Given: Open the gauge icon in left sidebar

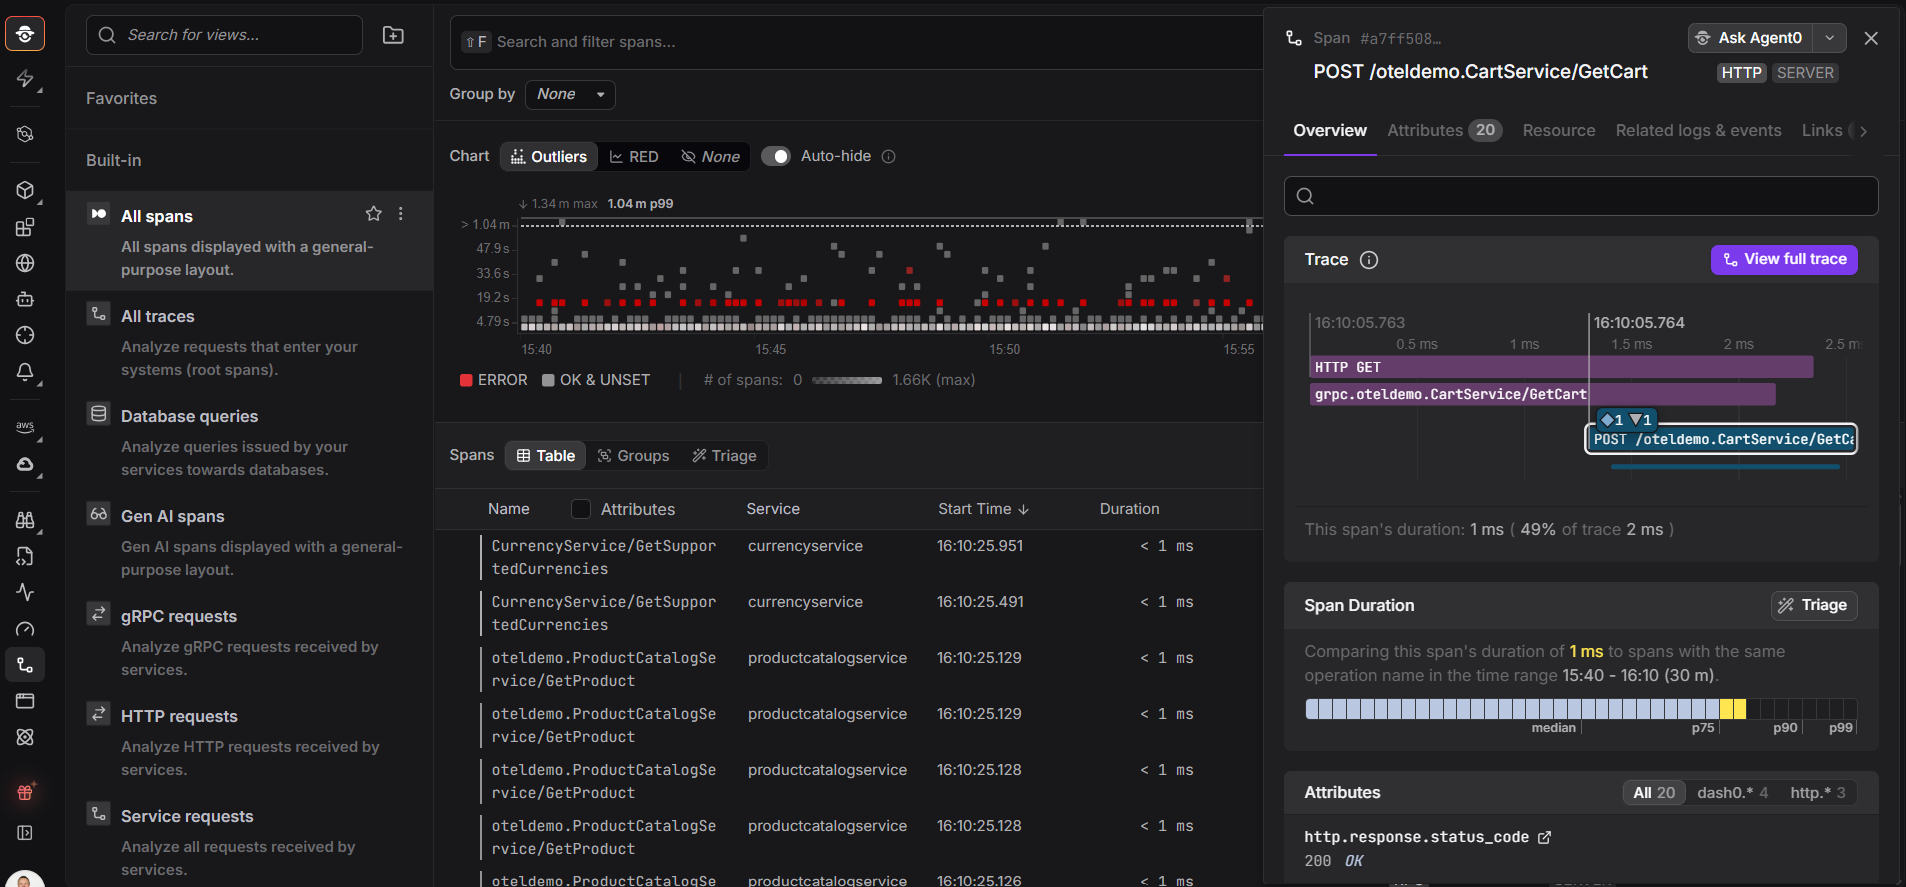Looking at the screenshot, I should click(25, 629).
